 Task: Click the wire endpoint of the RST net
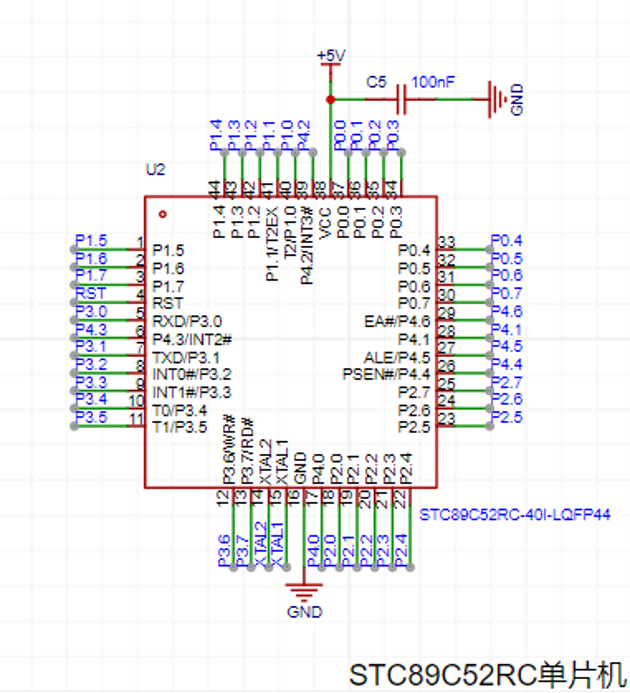pos(74,303)
